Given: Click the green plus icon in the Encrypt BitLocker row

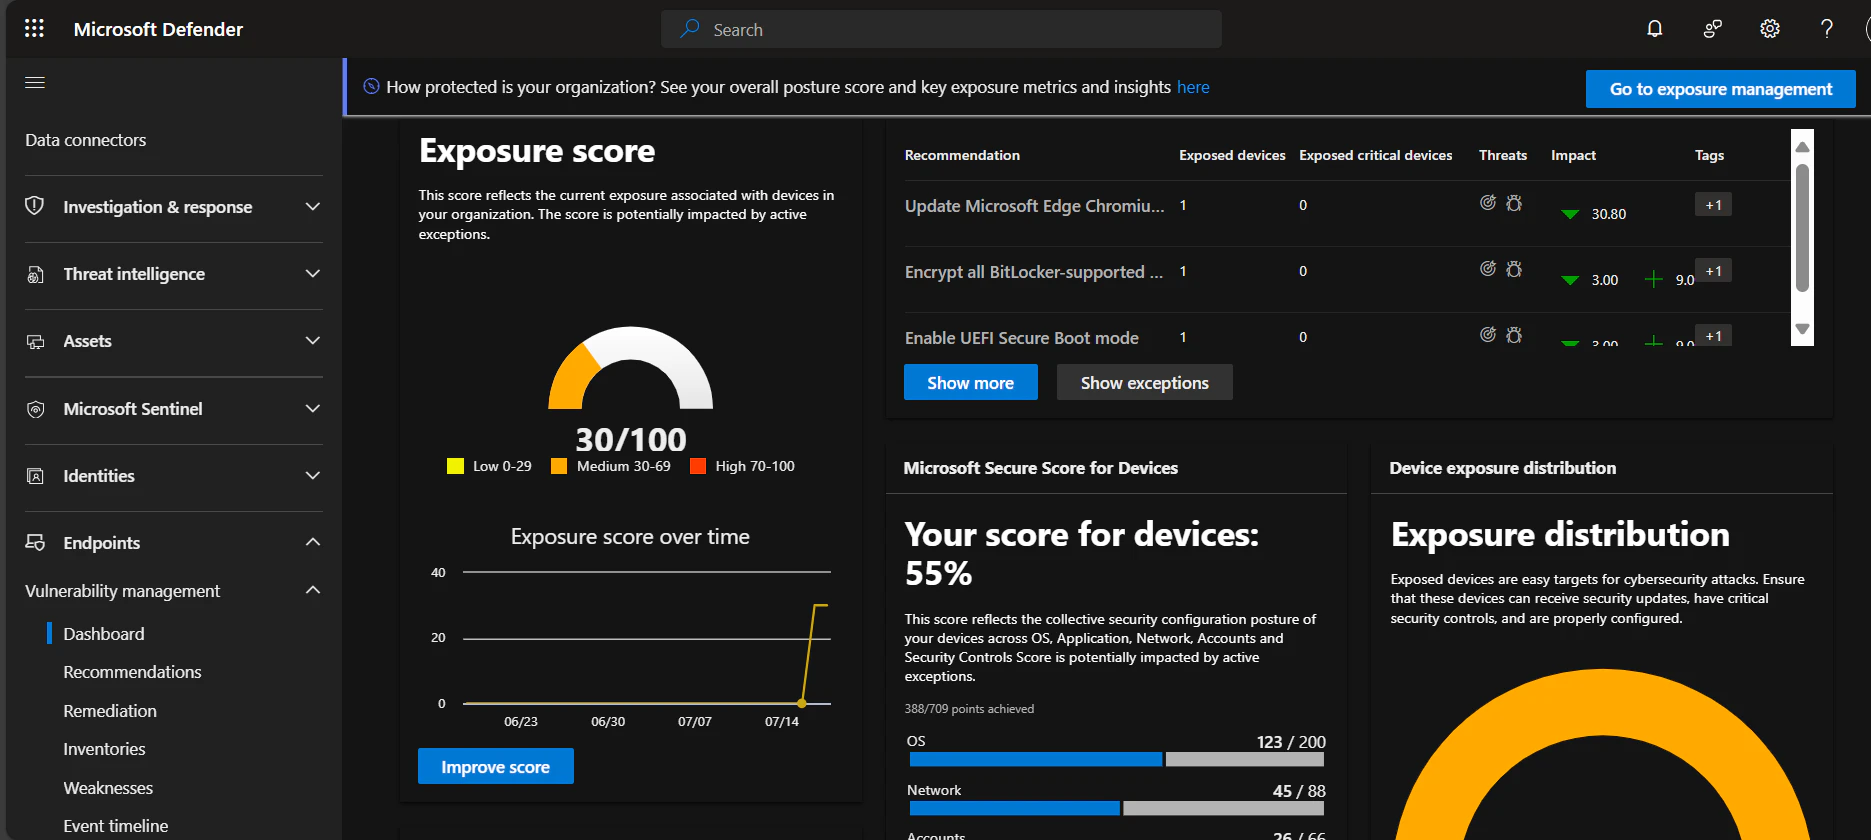Looking at the screenshot, I should tap(1653, 279).
